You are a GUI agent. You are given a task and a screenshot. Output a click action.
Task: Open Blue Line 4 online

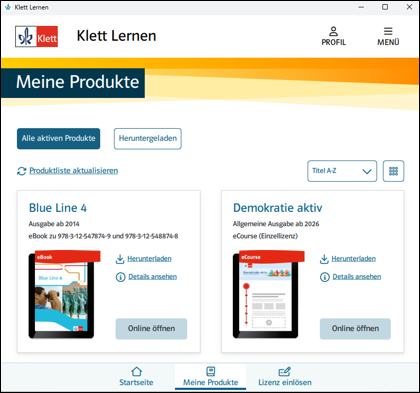(151, 329)
